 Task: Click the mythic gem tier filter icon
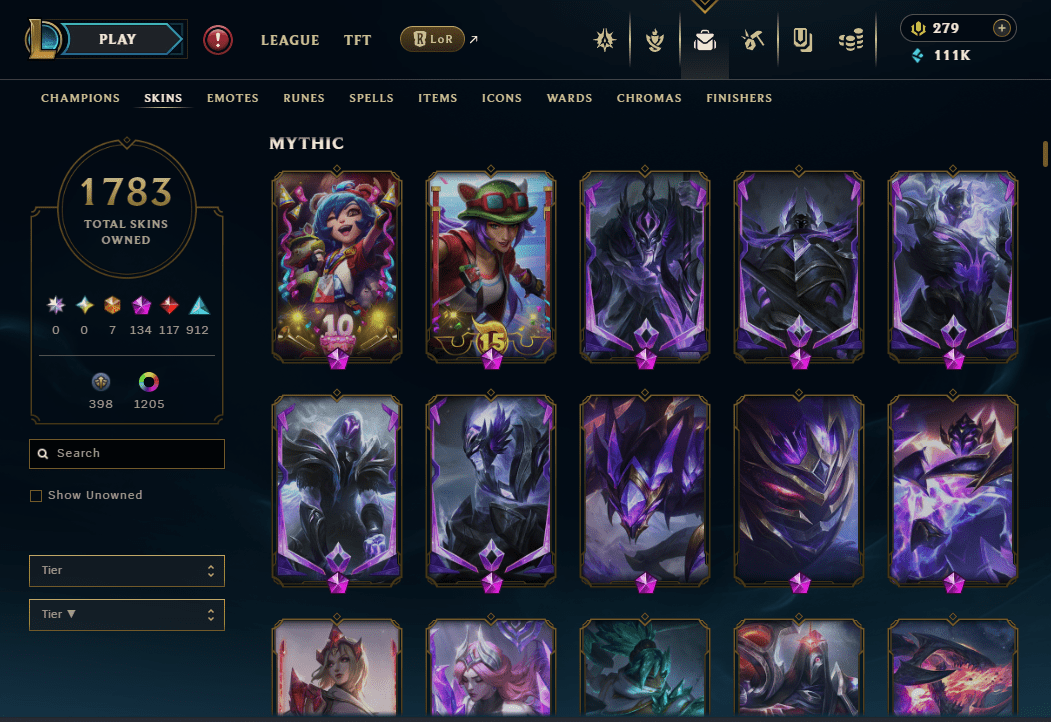[x=141, y=306]
